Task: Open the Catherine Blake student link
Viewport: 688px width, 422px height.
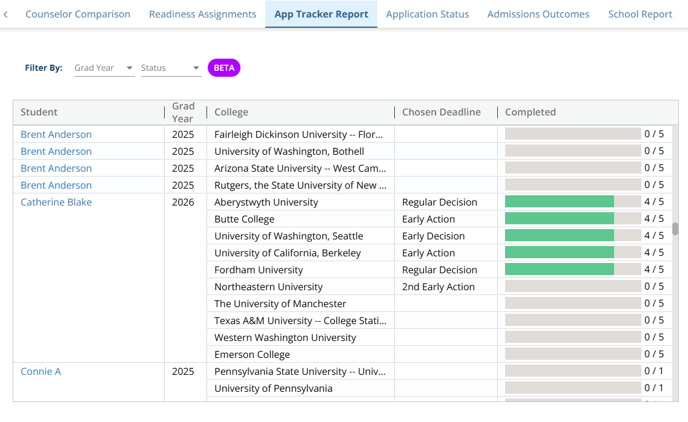Action: pos(56,202)
